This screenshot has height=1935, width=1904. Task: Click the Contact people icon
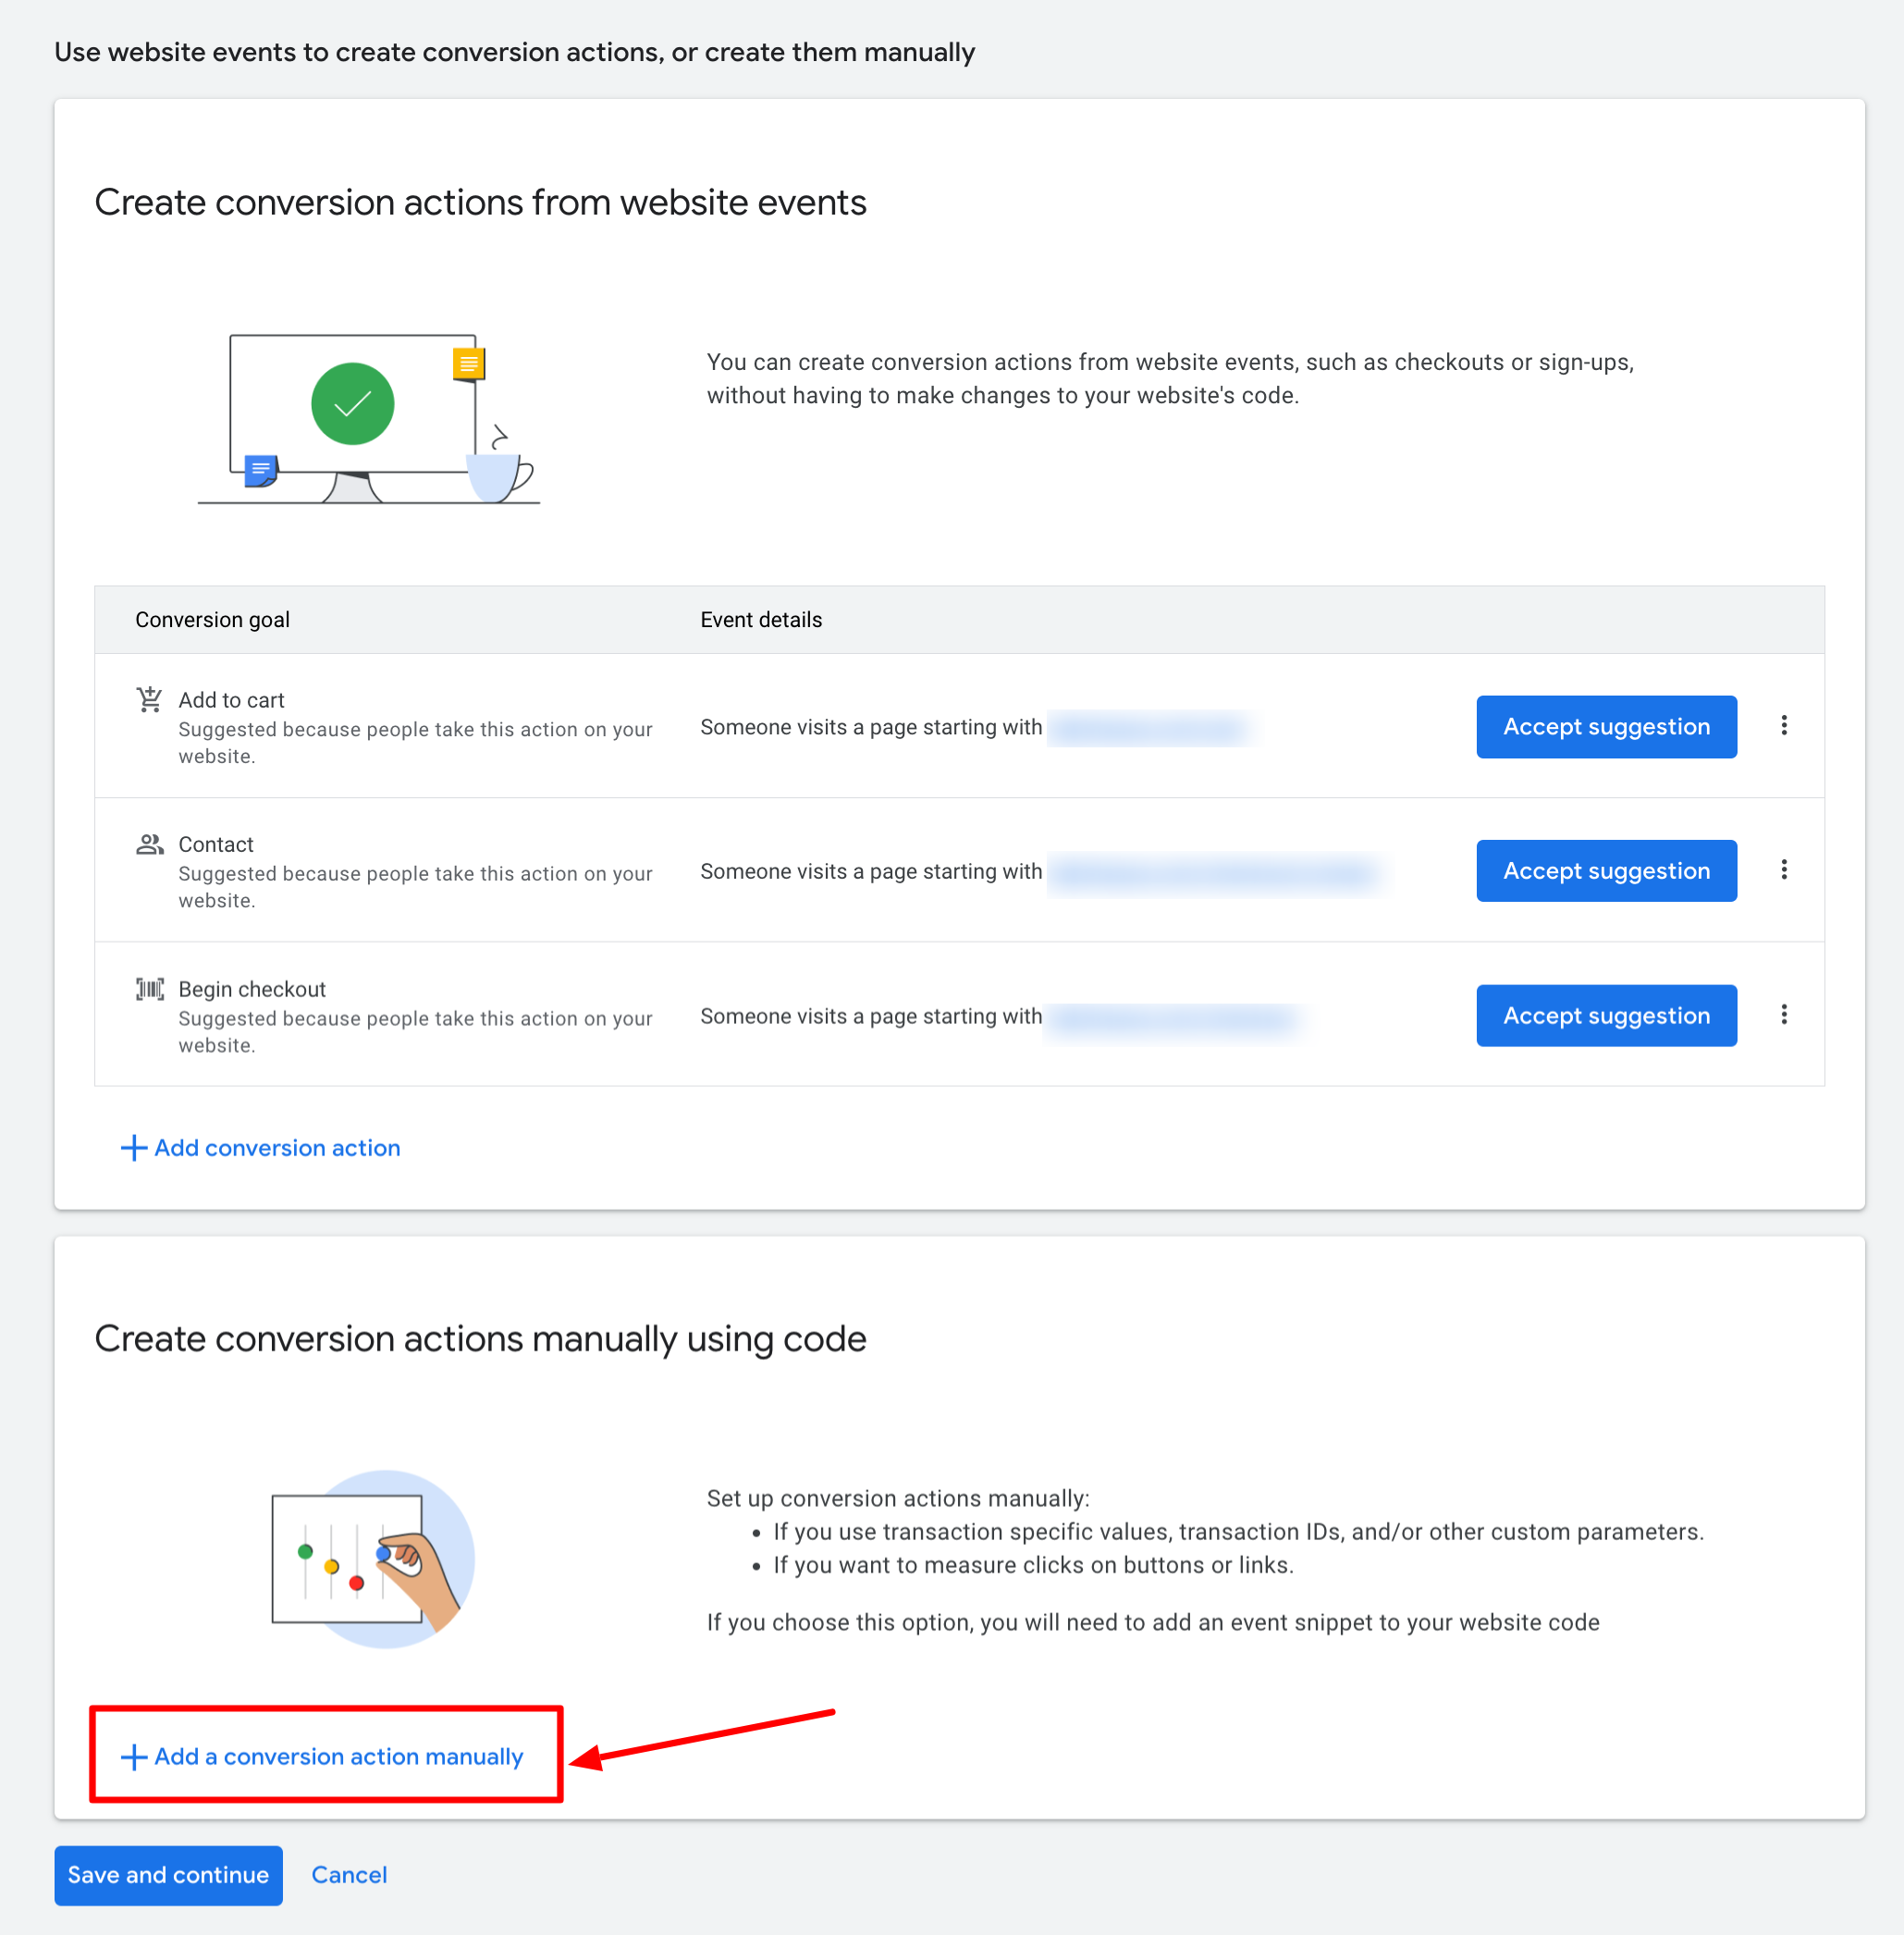149,844
